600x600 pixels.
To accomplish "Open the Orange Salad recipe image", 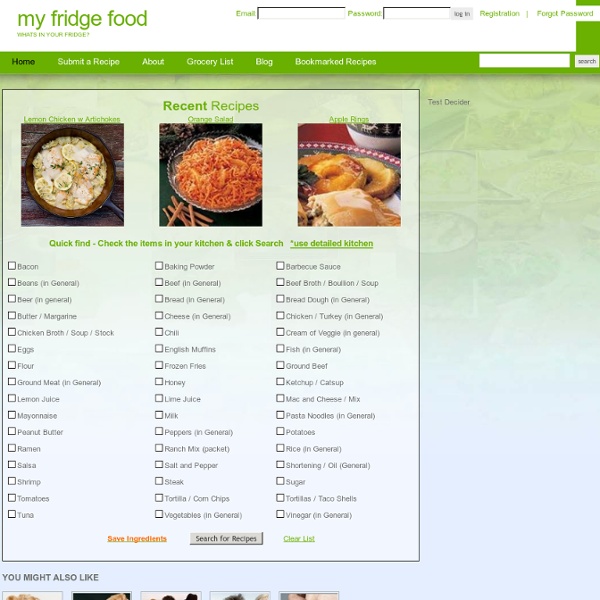I will (211, 175).
